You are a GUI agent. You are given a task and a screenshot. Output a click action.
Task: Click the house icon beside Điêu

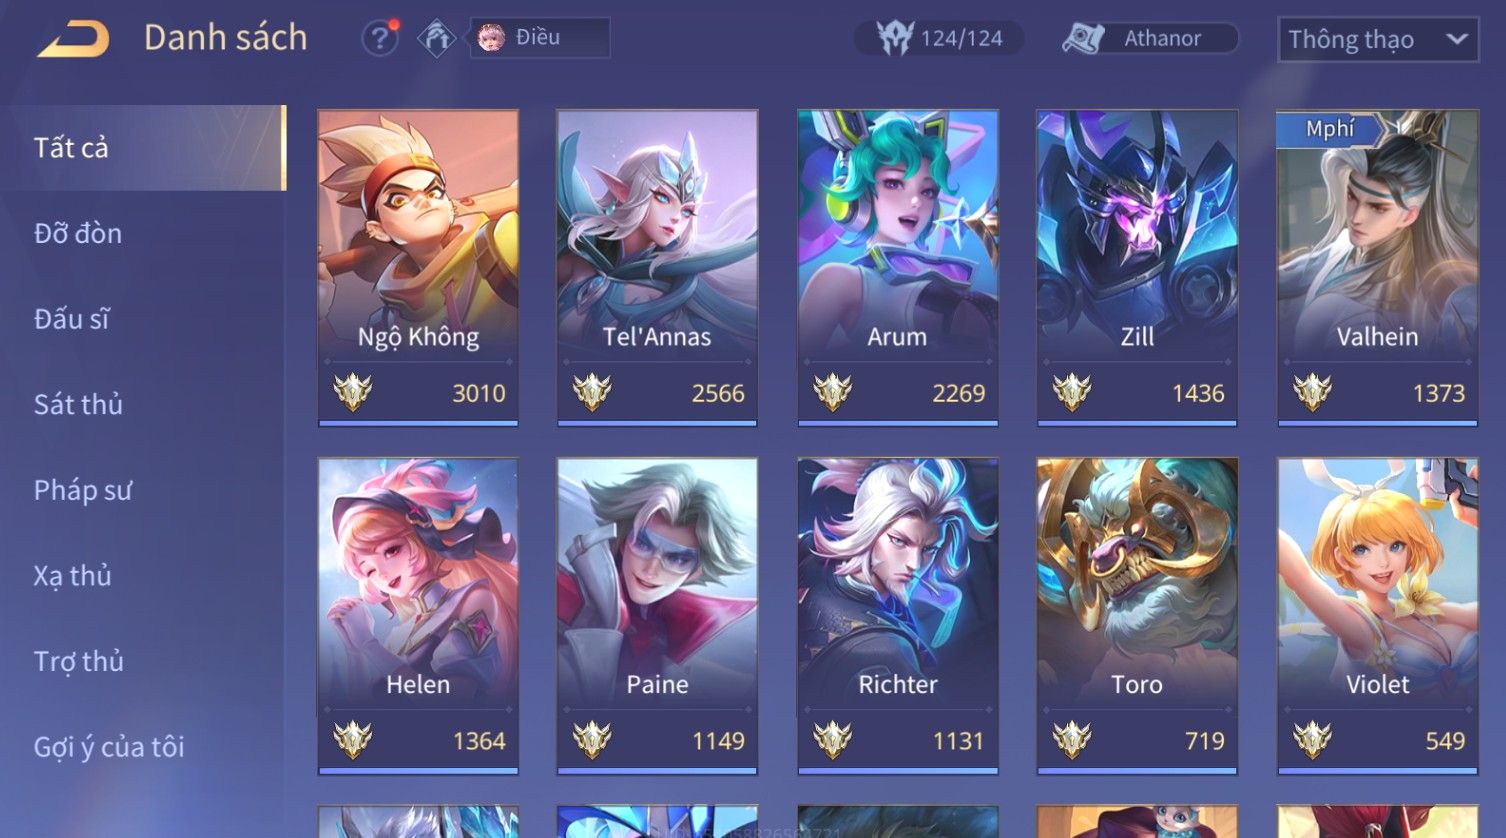tap(437, 38)
